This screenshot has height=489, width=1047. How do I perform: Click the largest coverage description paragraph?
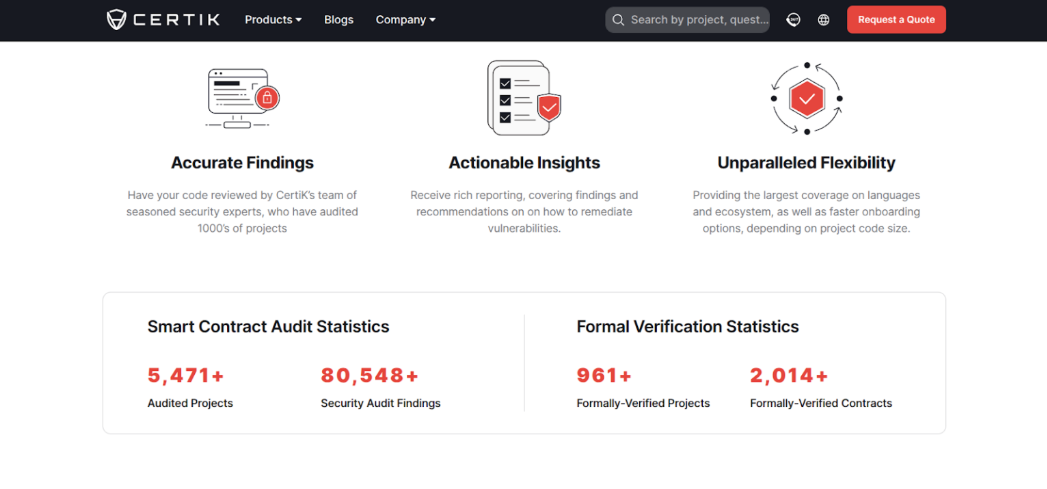coord(807,212)
